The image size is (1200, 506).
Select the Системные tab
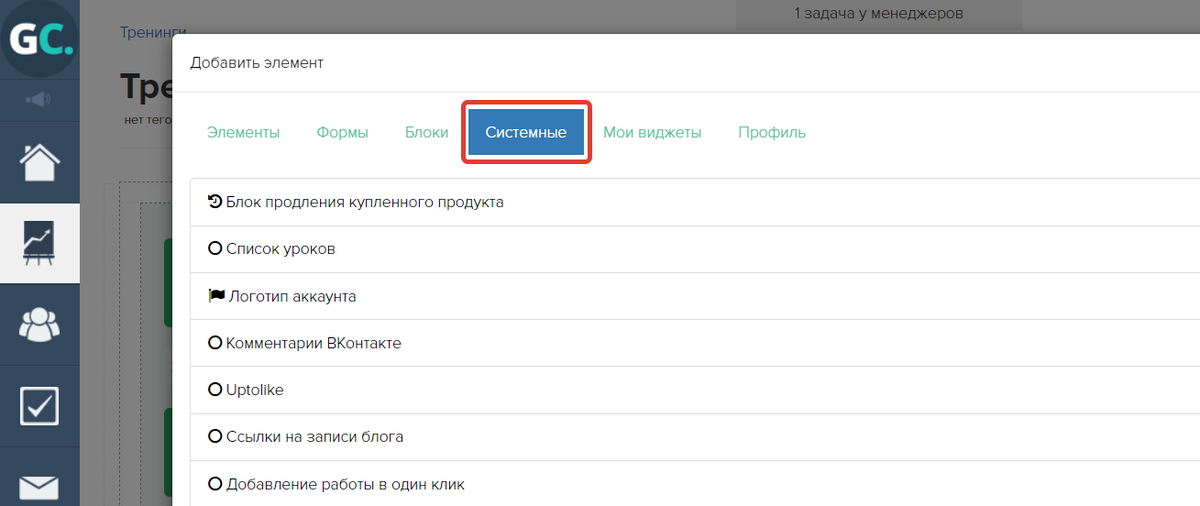click(526, 132)
